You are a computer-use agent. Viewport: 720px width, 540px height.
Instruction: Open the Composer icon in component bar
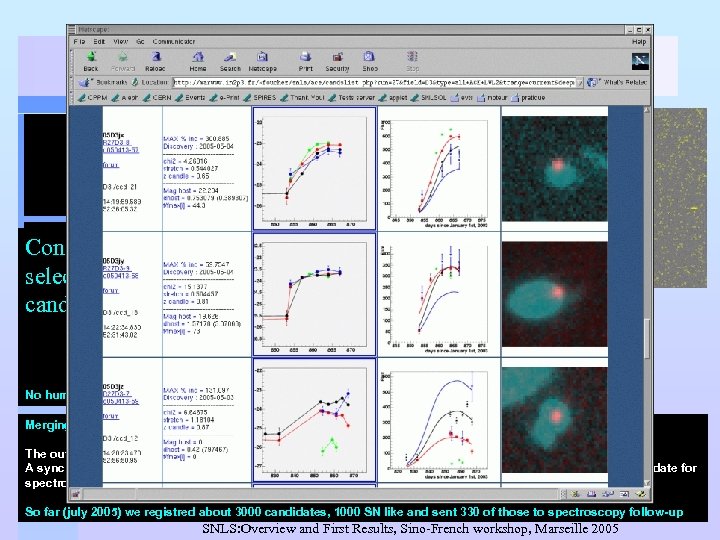coord(641,495)
